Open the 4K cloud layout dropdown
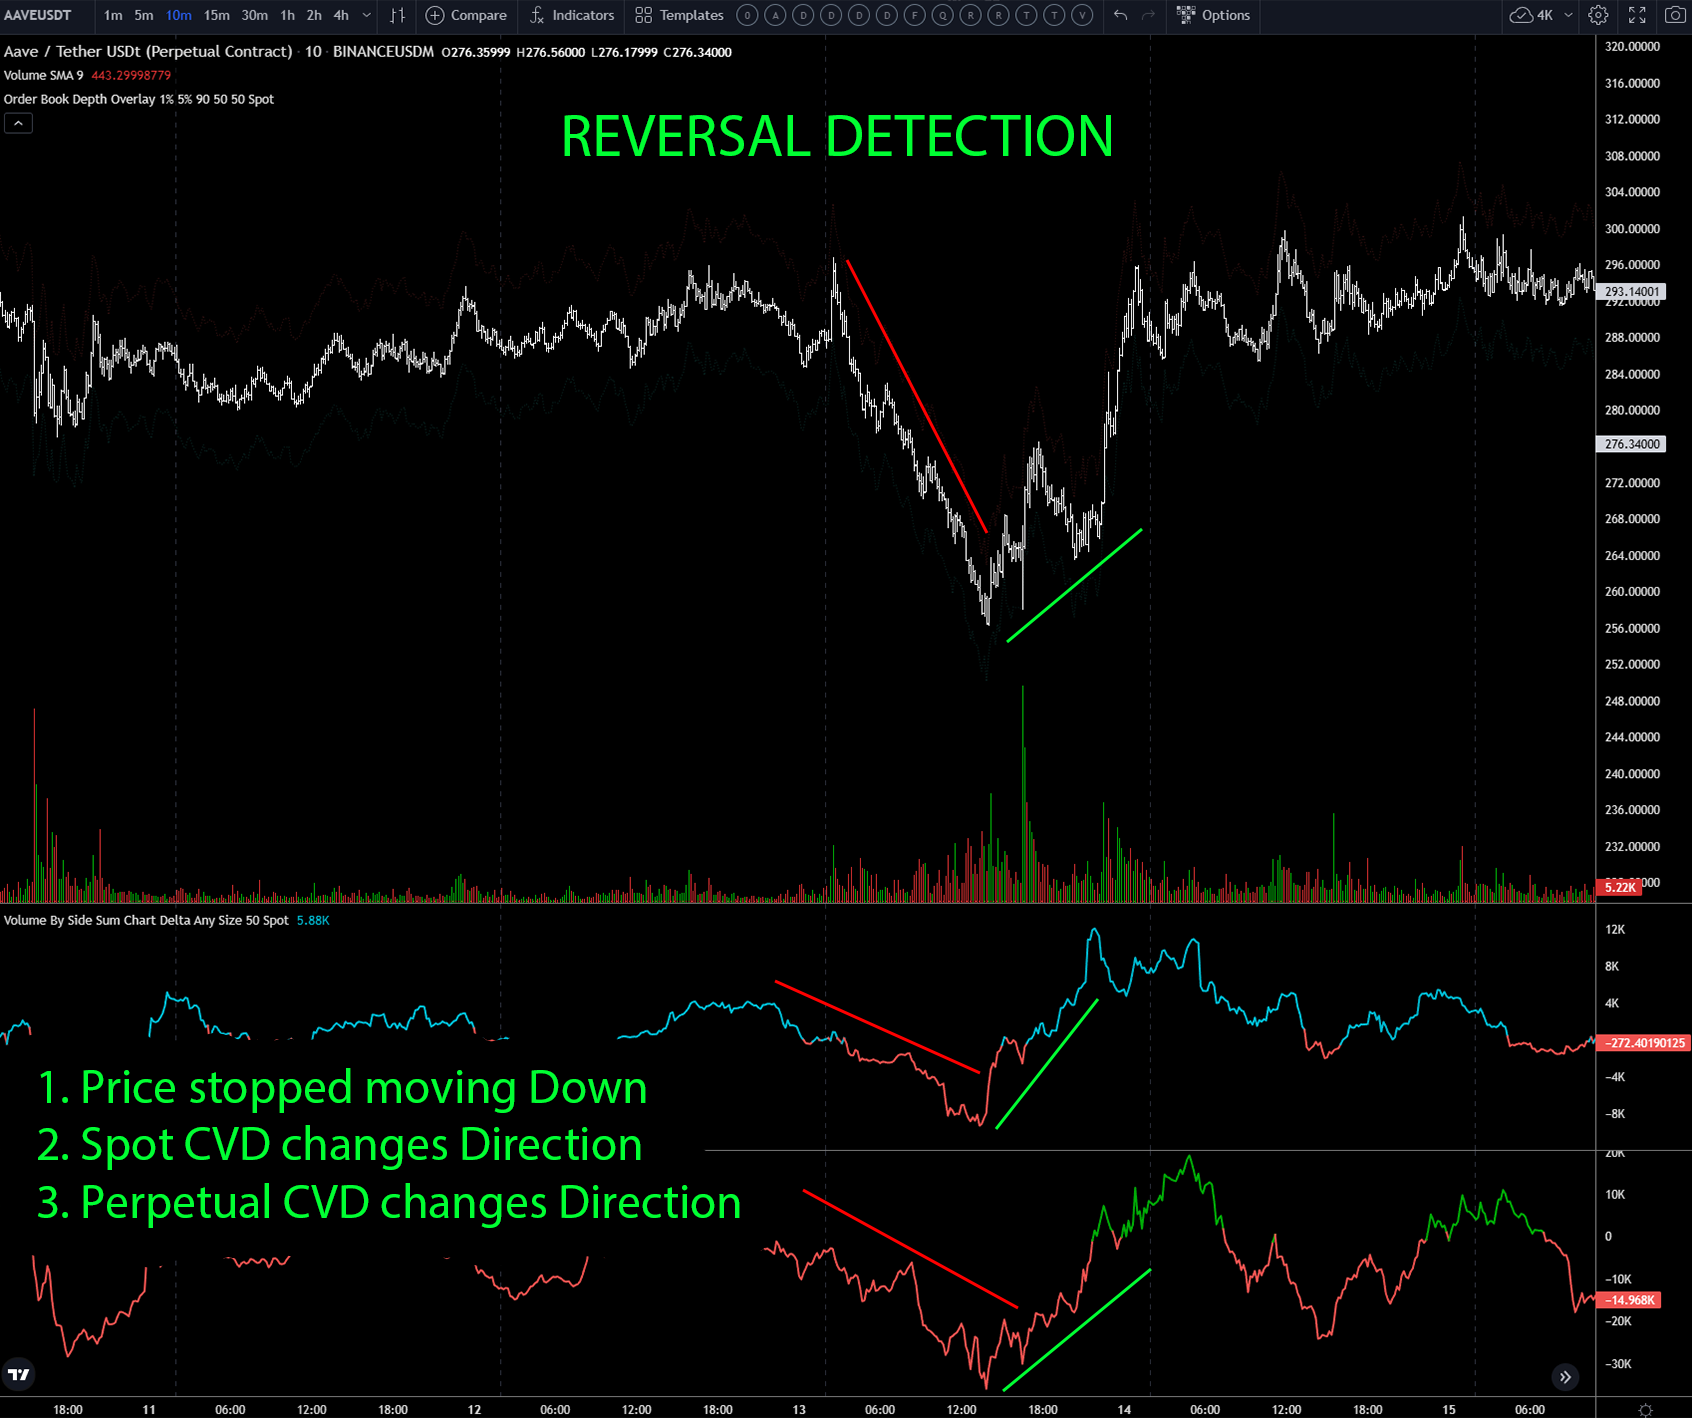 tap(1568, 15)
